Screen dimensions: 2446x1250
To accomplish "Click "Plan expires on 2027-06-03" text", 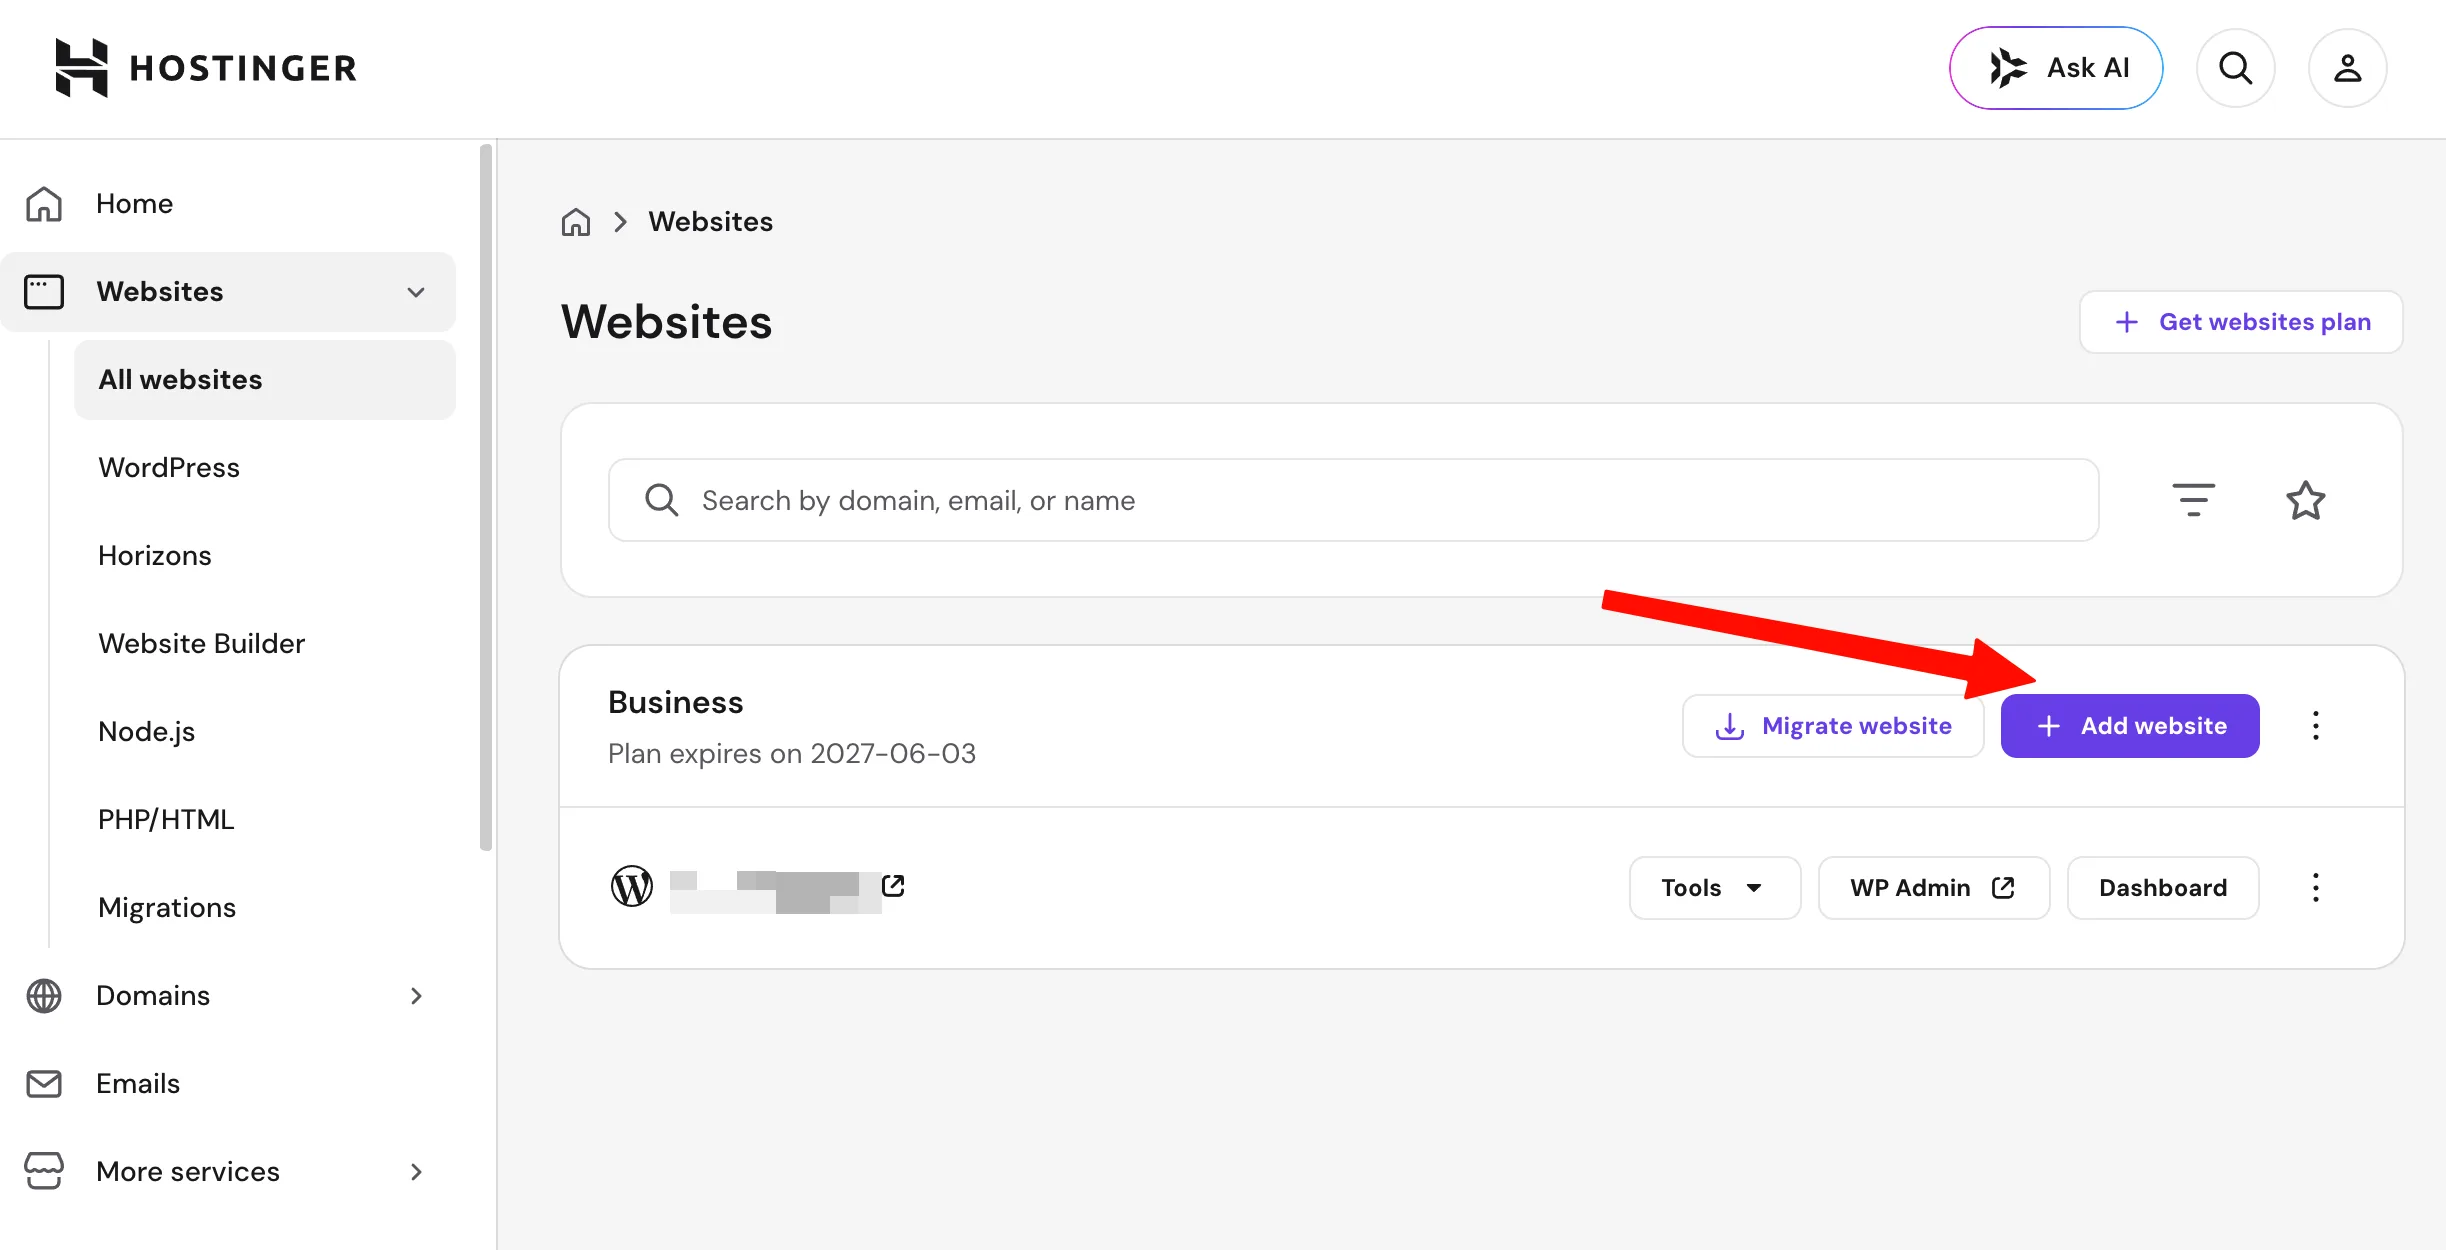I will tap(792, 754).
